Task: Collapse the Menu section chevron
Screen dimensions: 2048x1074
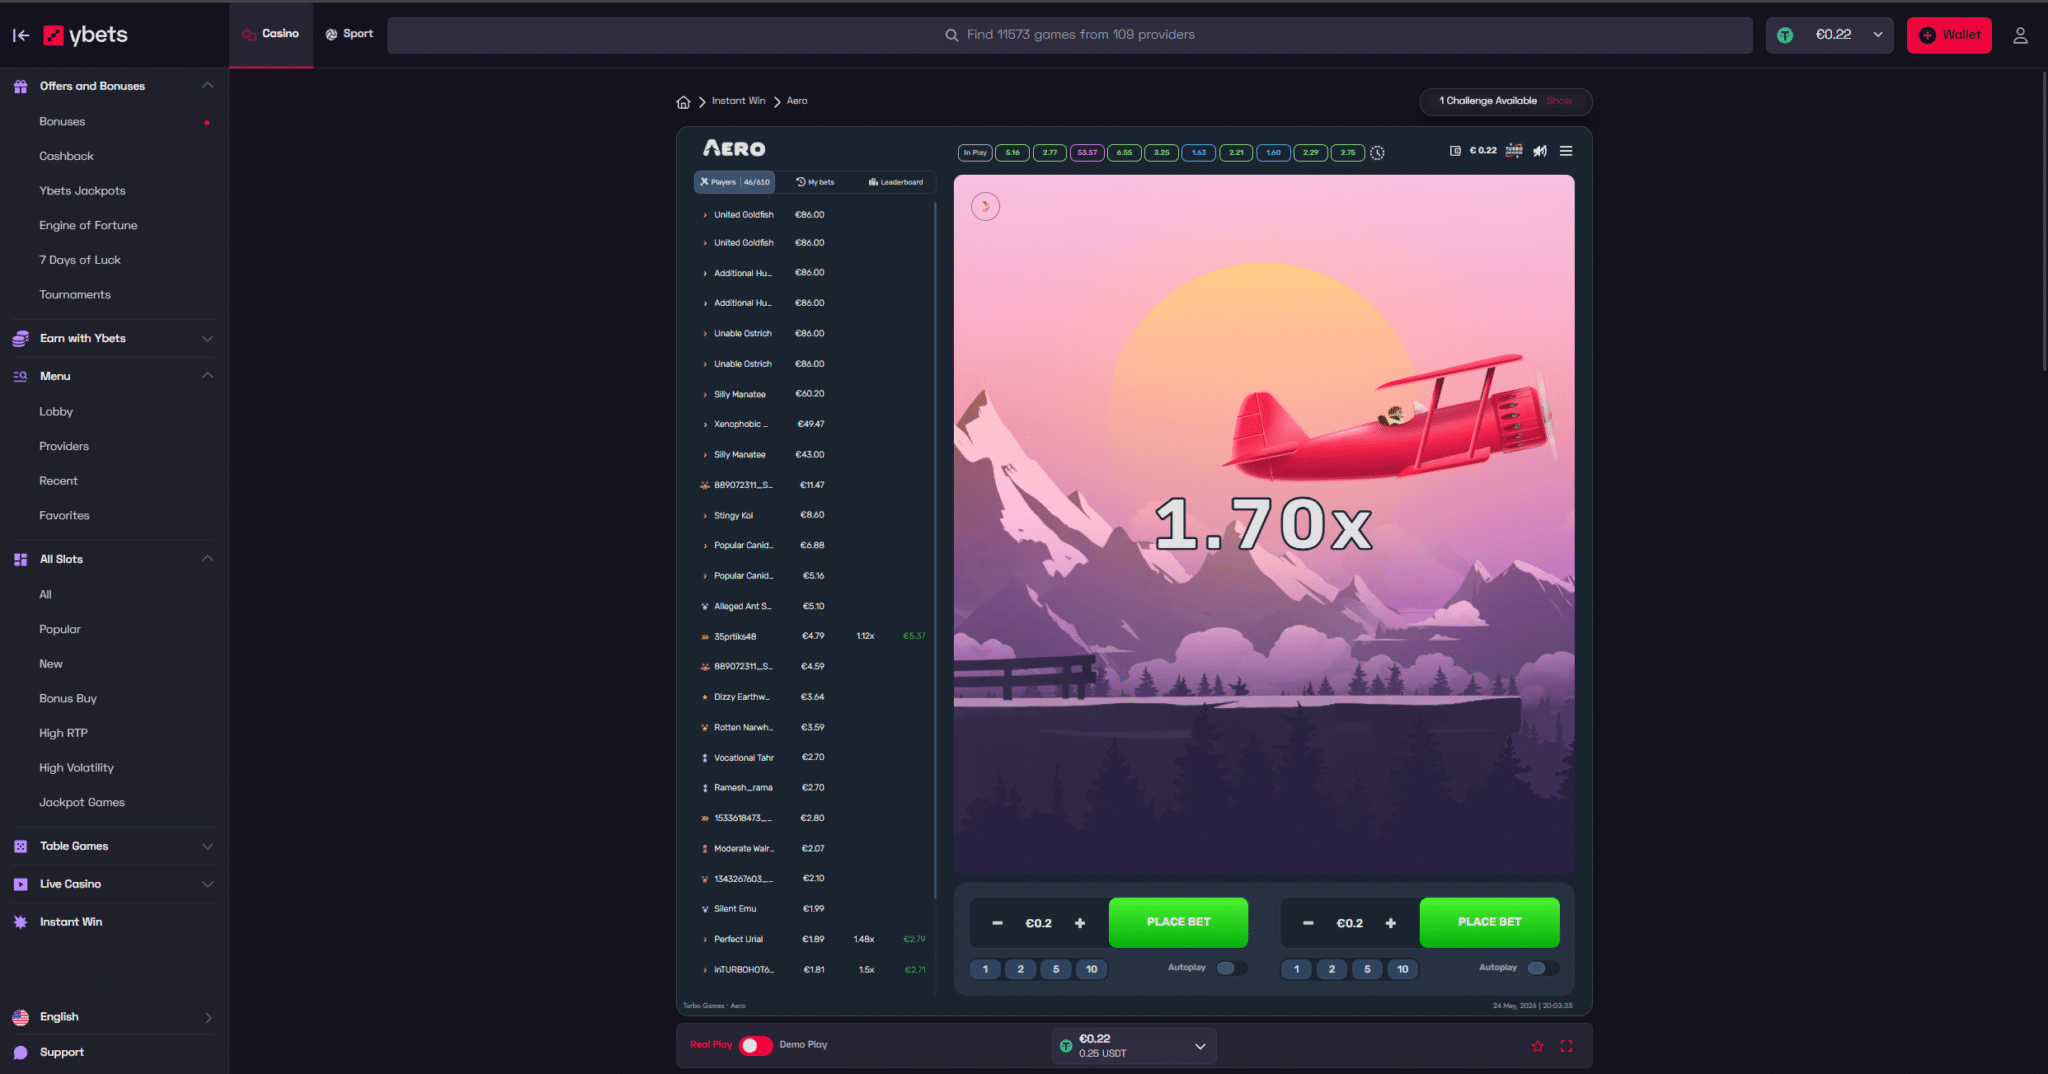Action: (207, 376)
